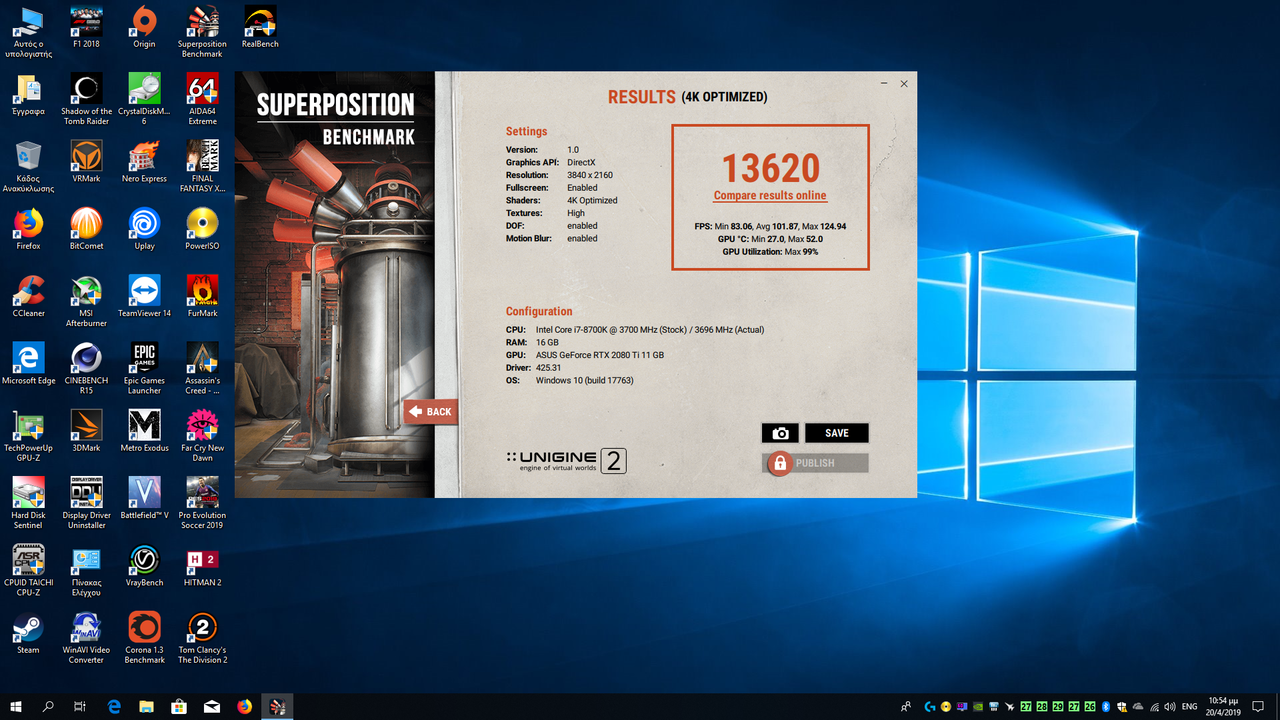Image resolution: width=1280 pixels, height=720 pixels.
Task: Launch Steam from desktop
Action: click(x=29, y=631)
